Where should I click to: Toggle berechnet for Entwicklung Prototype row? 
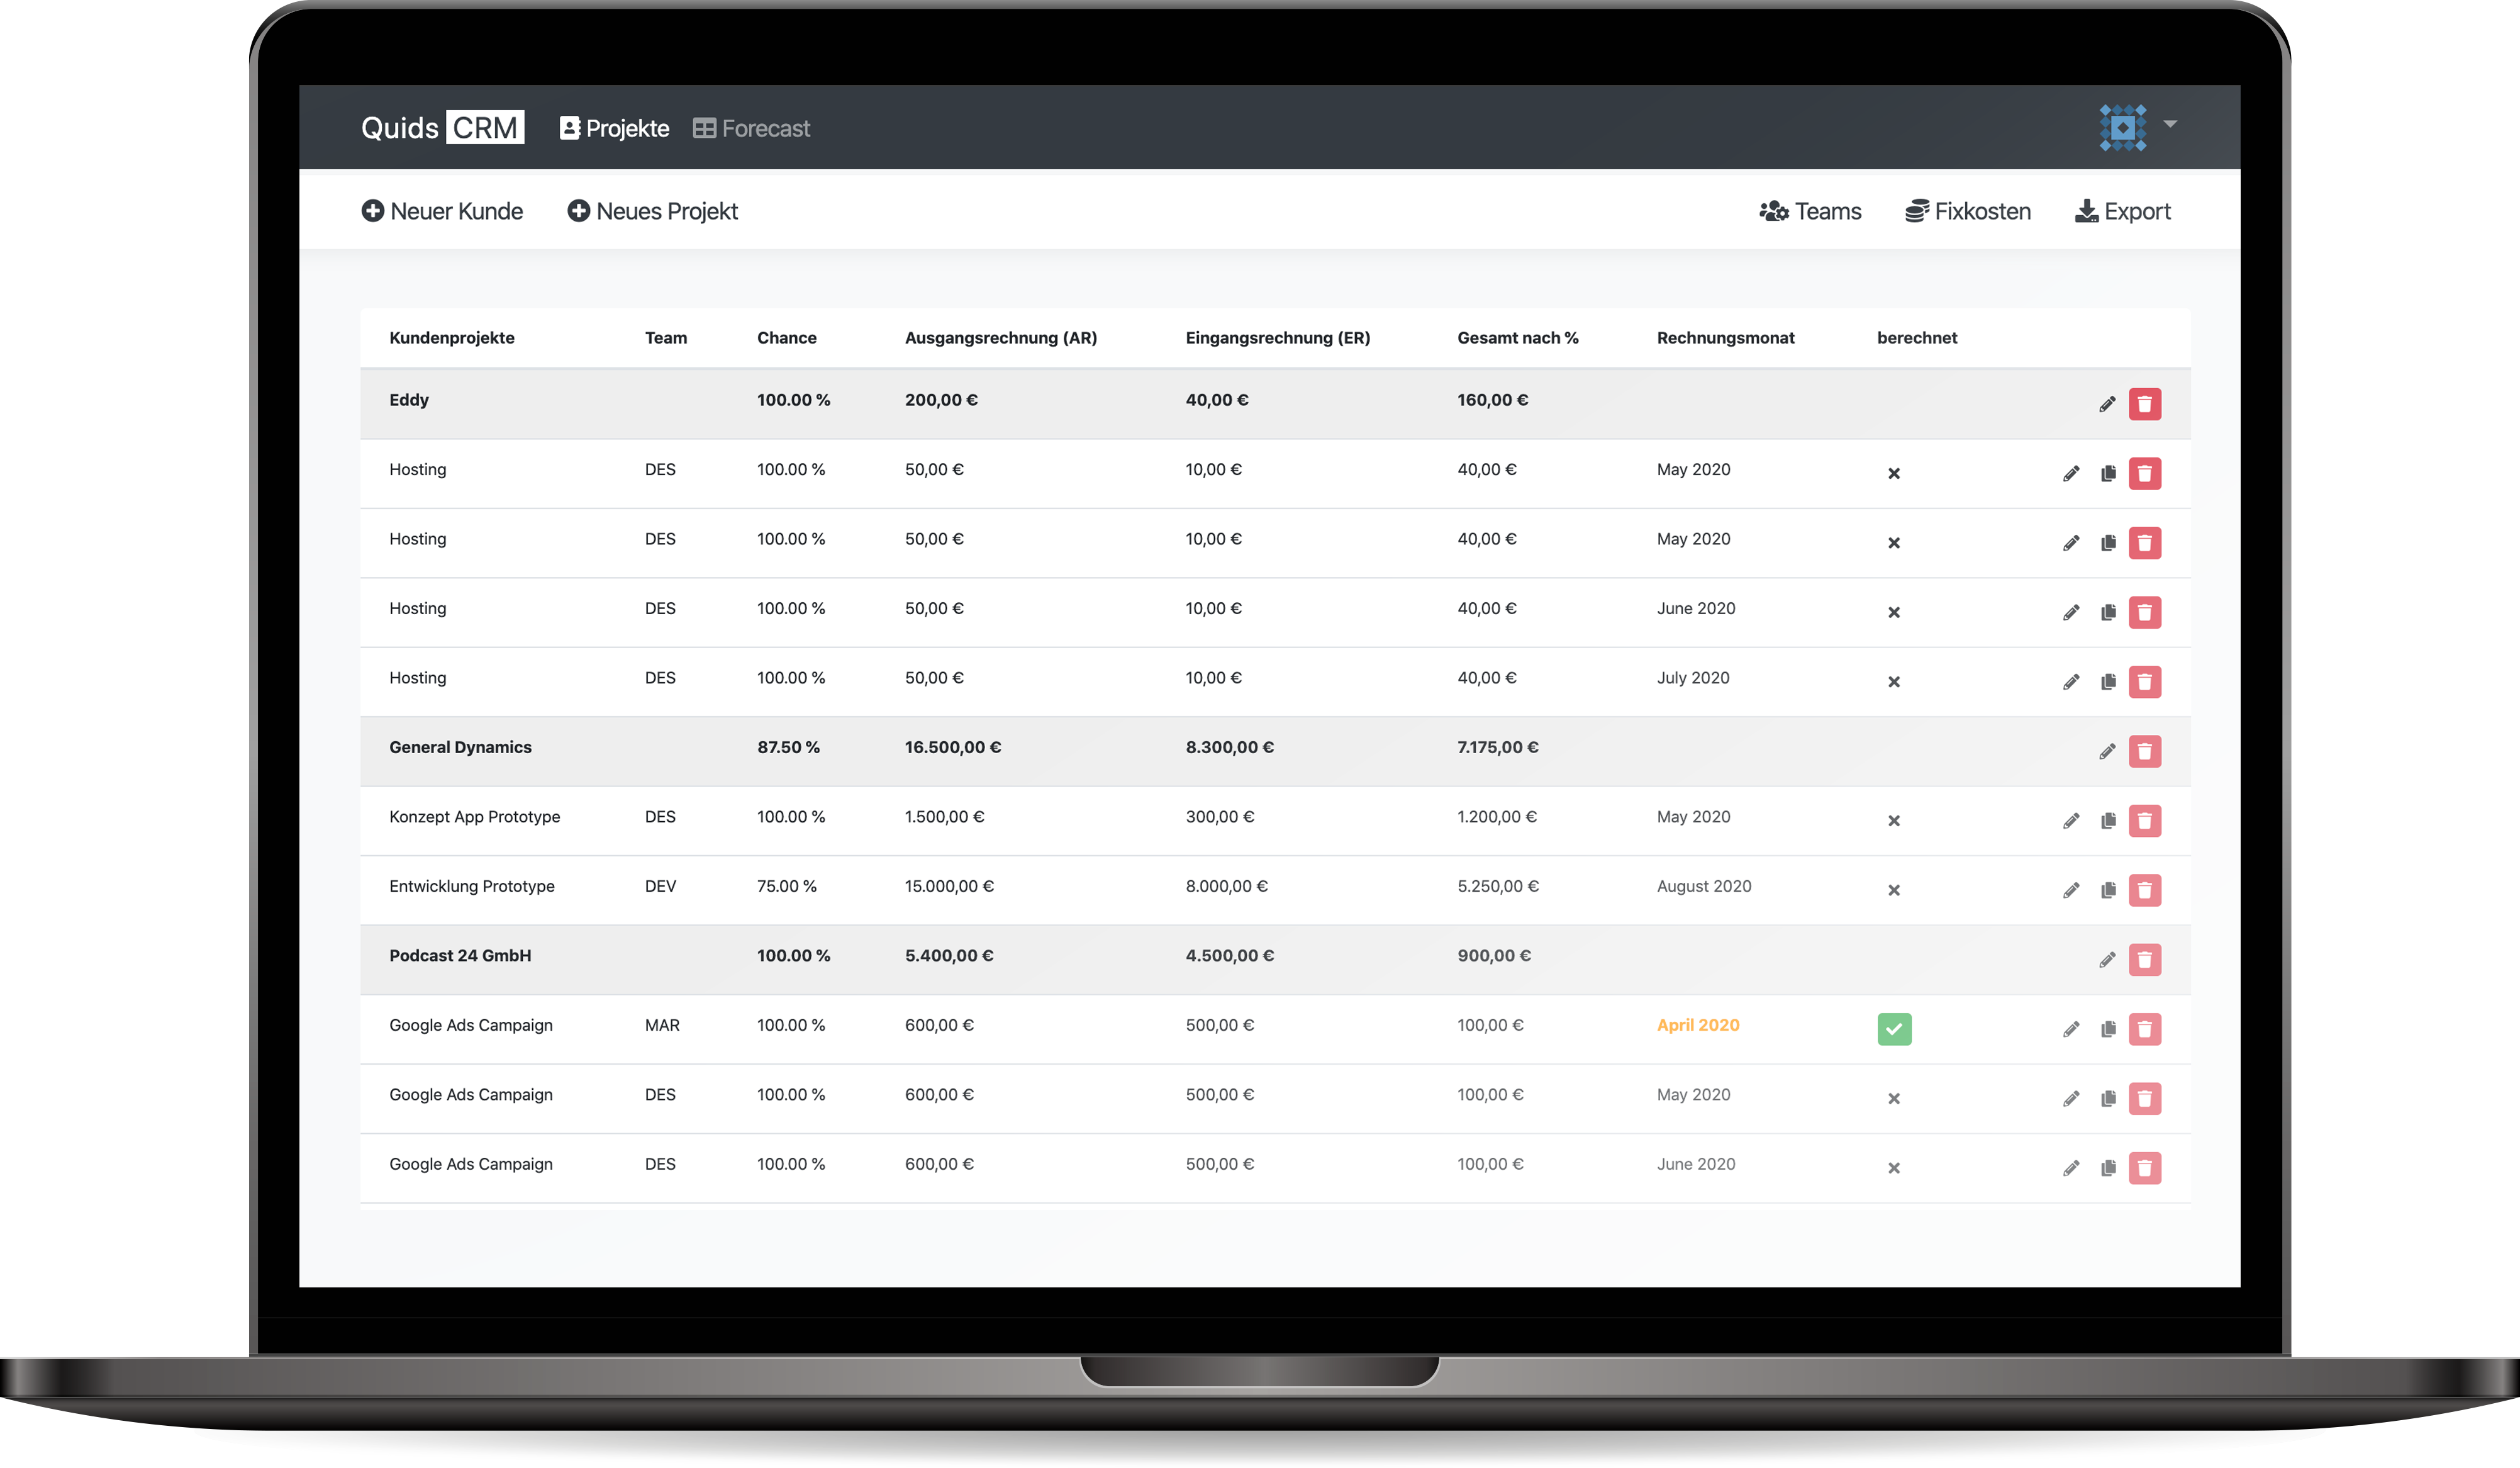coord(1894,890)
